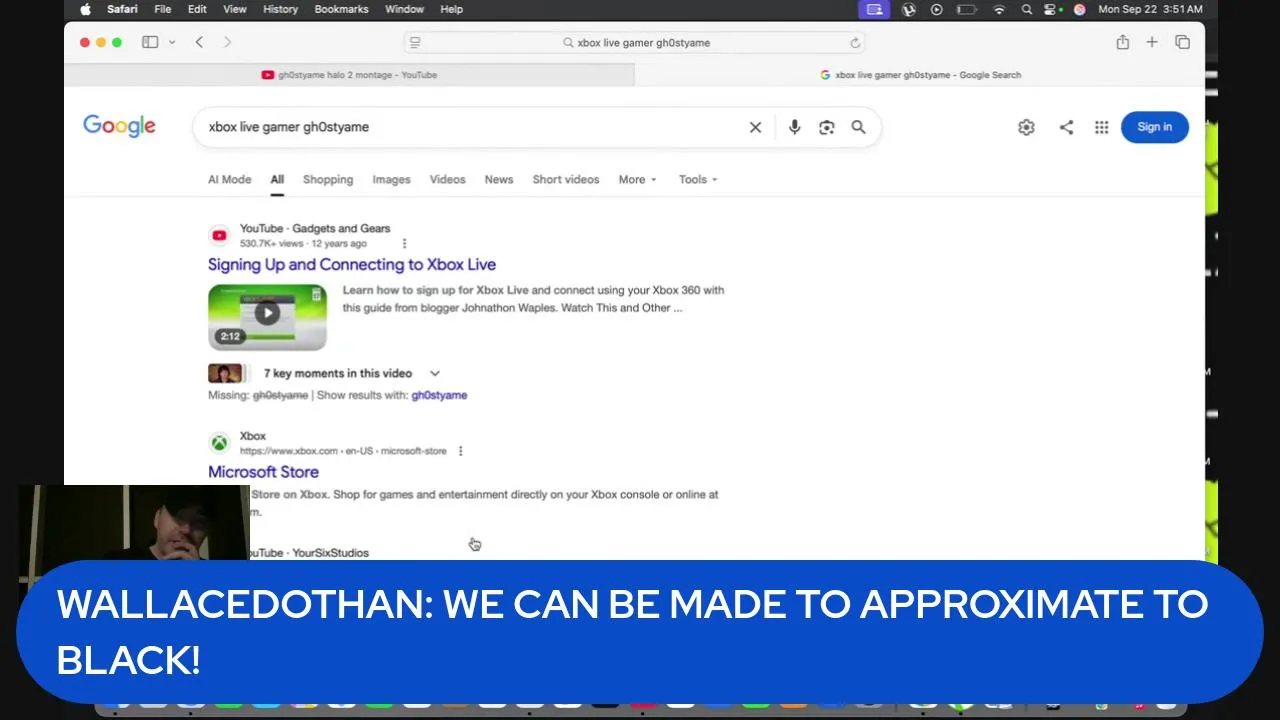The height and width of the screenshot is (720, 1280).
Task: Expand the sidebar tab group dropdown
Action: pyautogui.click(x=172, y=42)
